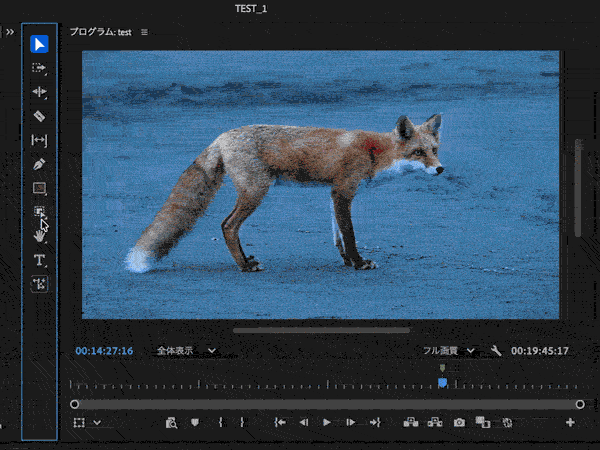
Task: Select the dashed-box-with-arrow tool above Hand
Action: click(x=39, y=211)
